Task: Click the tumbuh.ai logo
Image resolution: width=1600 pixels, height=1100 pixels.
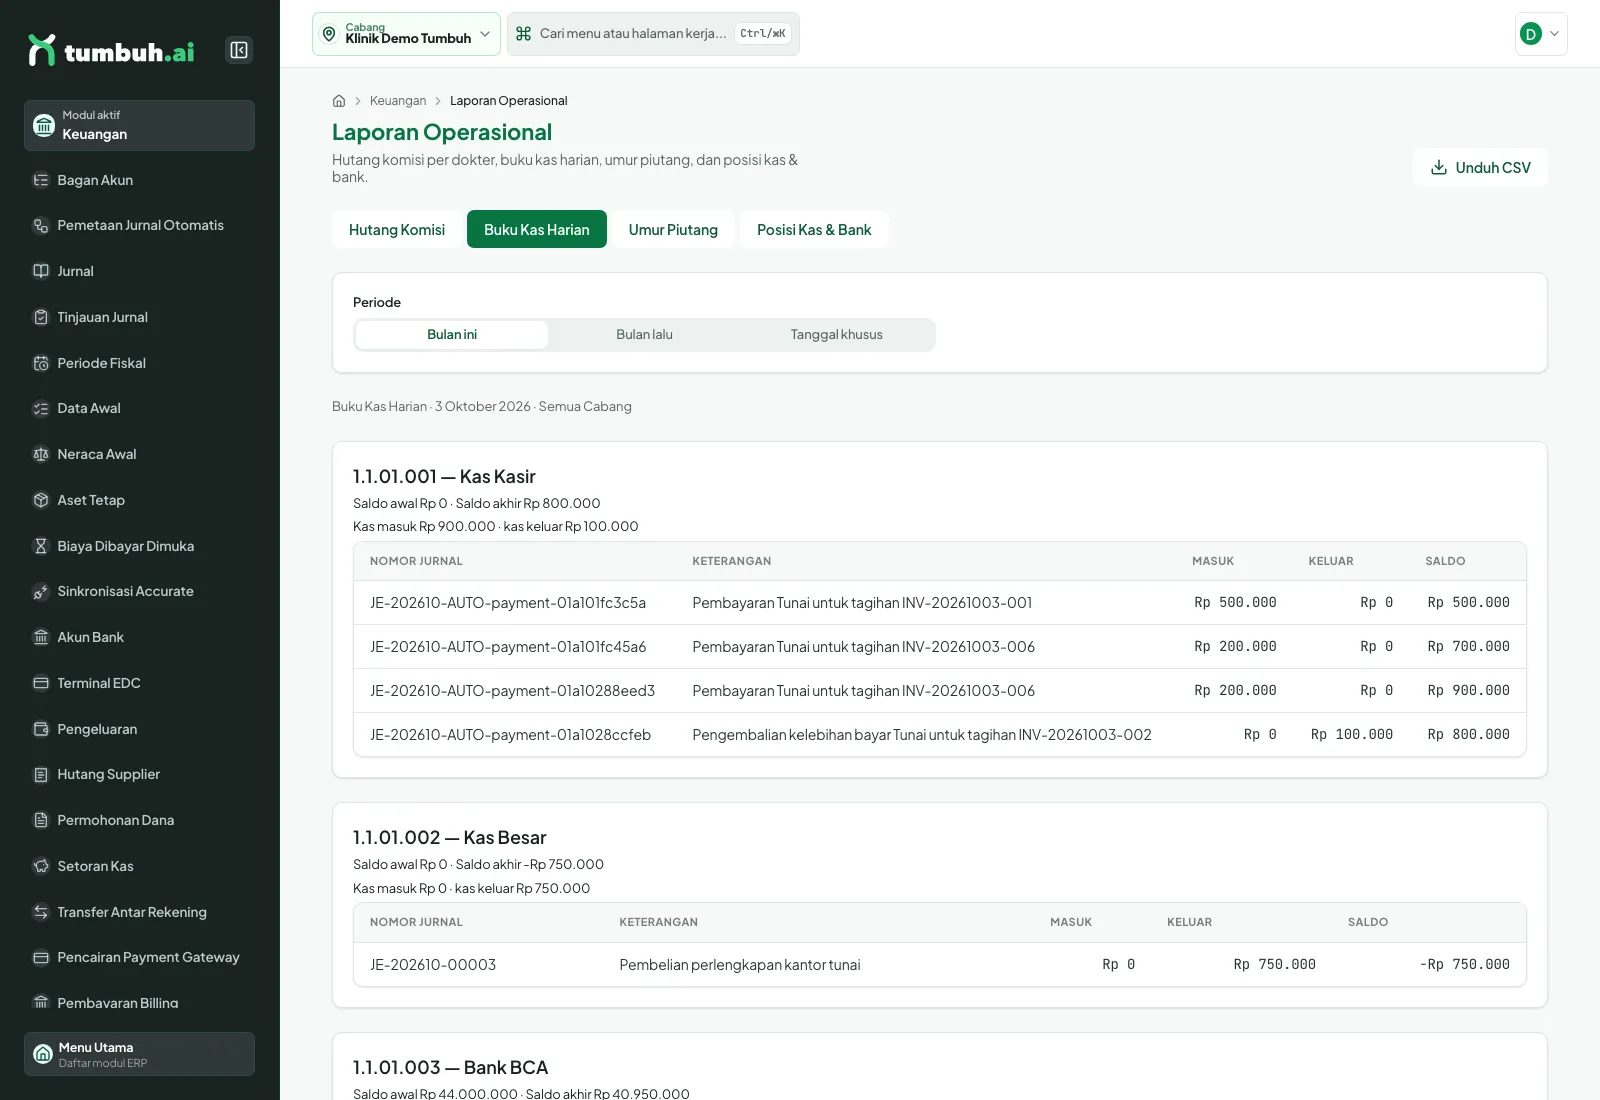Action: coord(112,50)
